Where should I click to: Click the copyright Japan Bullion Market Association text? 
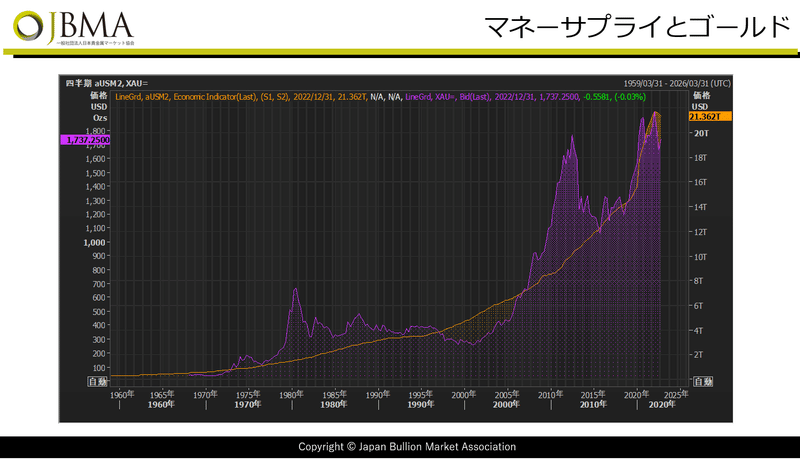click(407, 447)
